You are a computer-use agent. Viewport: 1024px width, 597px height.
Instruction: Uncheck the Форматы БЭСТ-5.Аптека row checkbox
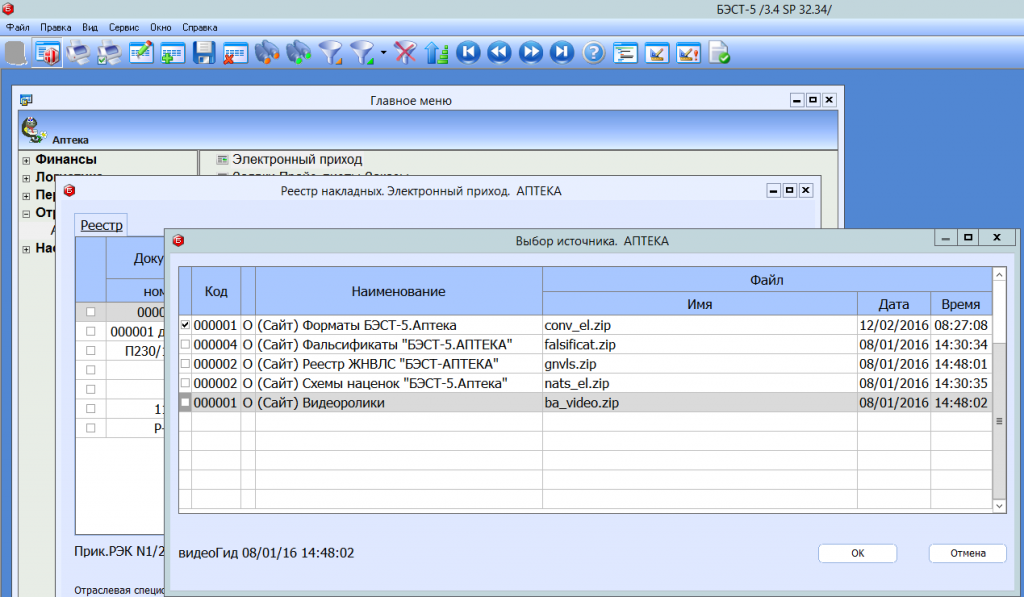(x=185, y=326)
